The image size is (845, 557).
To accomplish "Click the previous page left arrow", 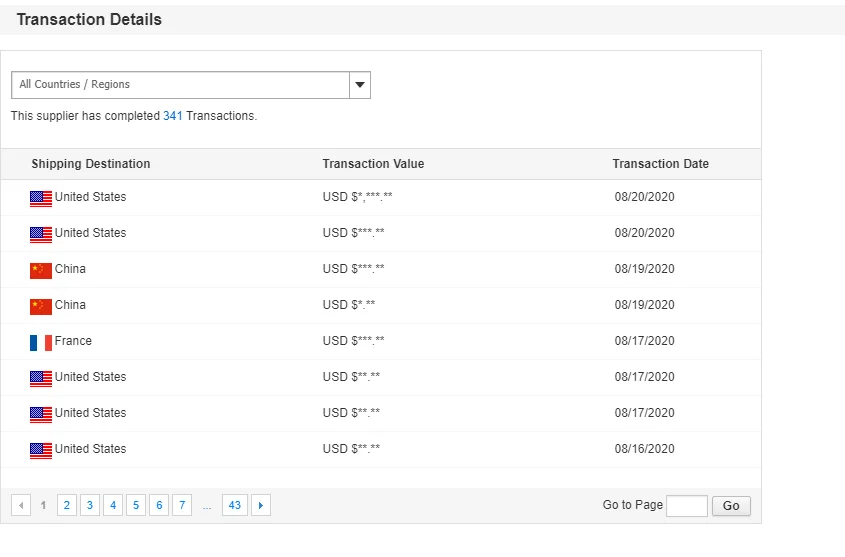I will pyautogui.click(x=21, y=506).
